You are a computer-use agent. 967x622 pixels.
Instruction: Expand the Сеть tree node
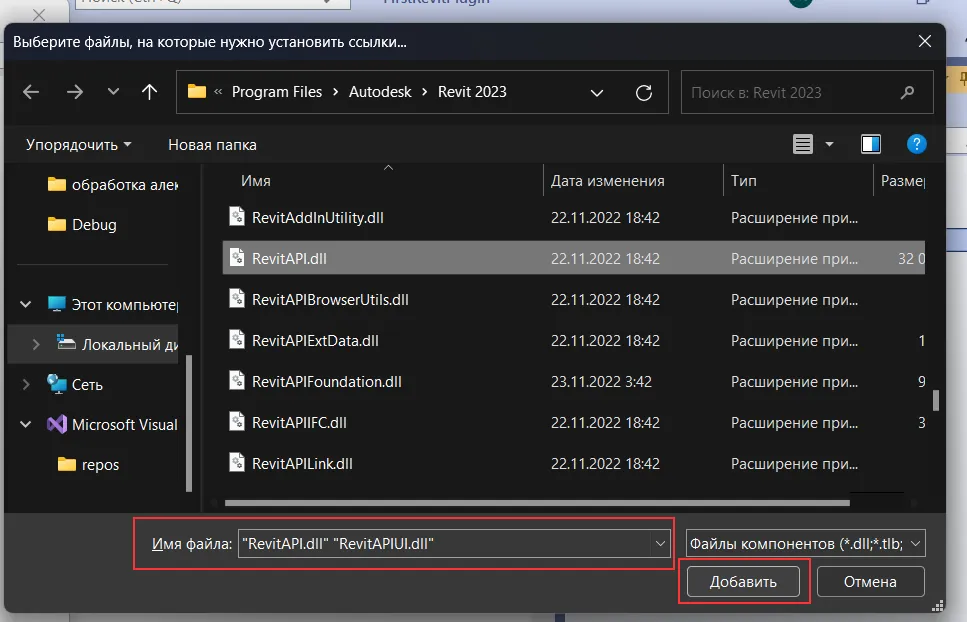coord(25,384)
